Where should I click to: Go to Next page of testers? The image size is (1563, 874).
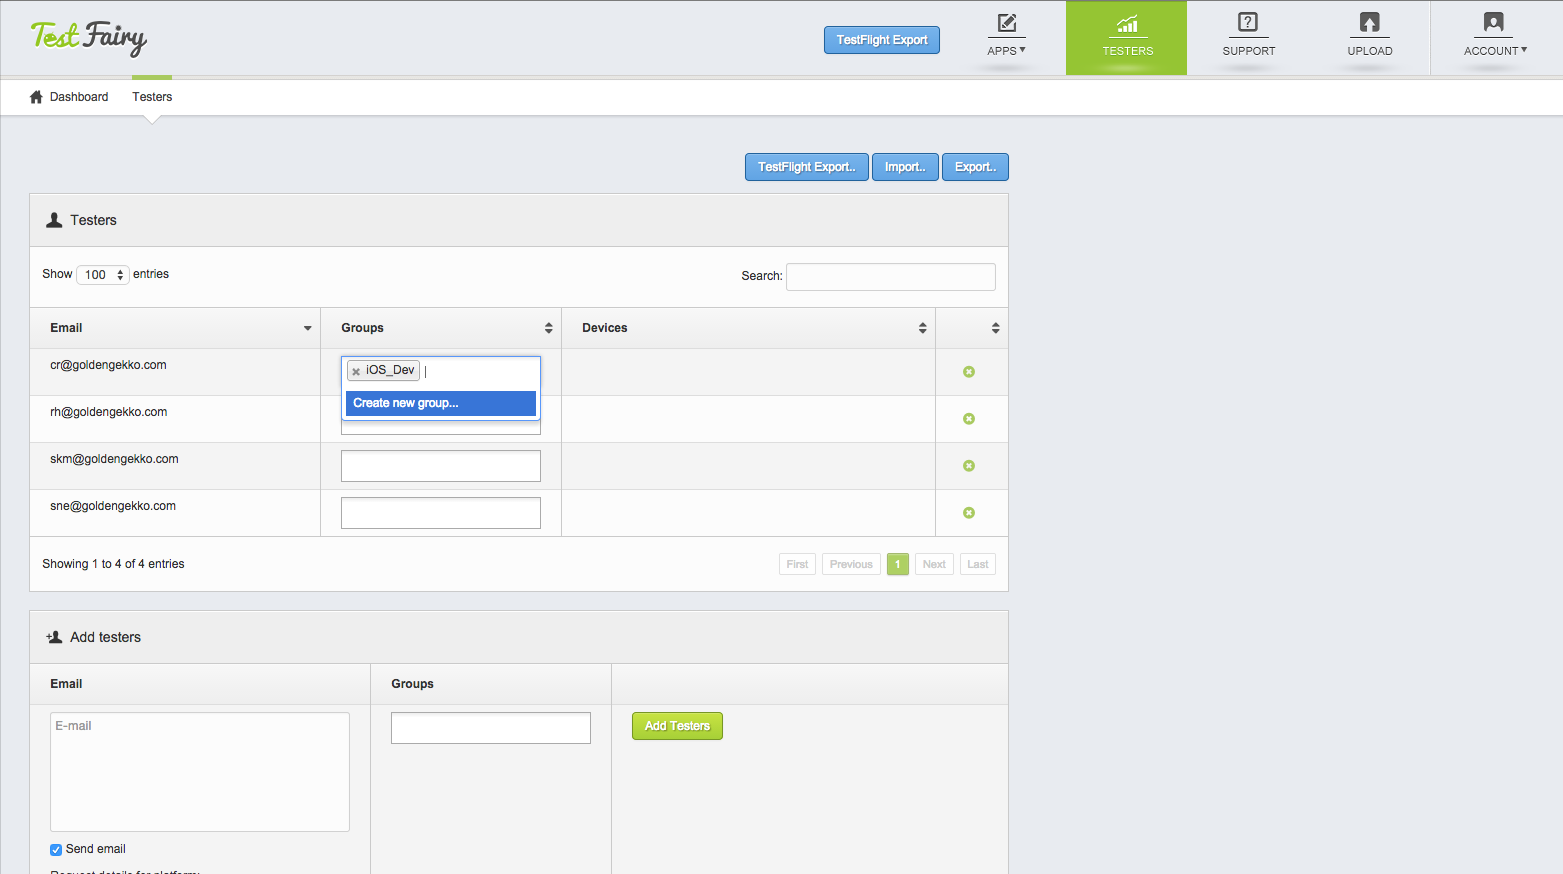pos(934,564)
